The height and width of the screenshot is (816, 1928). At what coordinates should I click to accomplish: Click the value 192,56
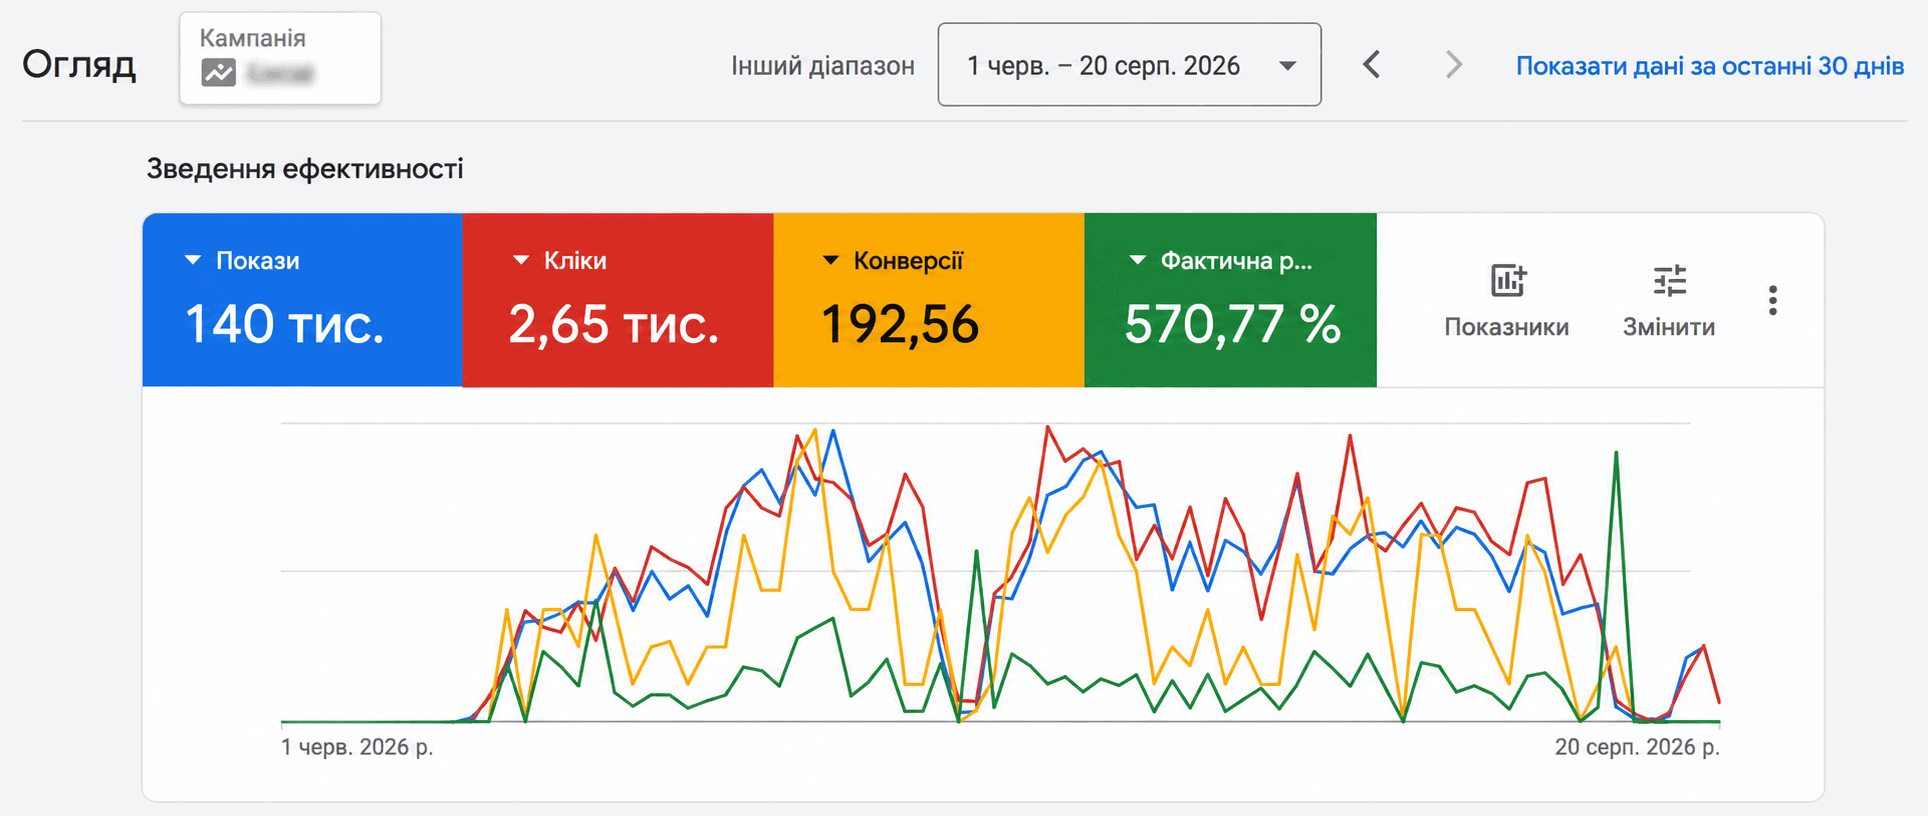[x=899, y=325]
